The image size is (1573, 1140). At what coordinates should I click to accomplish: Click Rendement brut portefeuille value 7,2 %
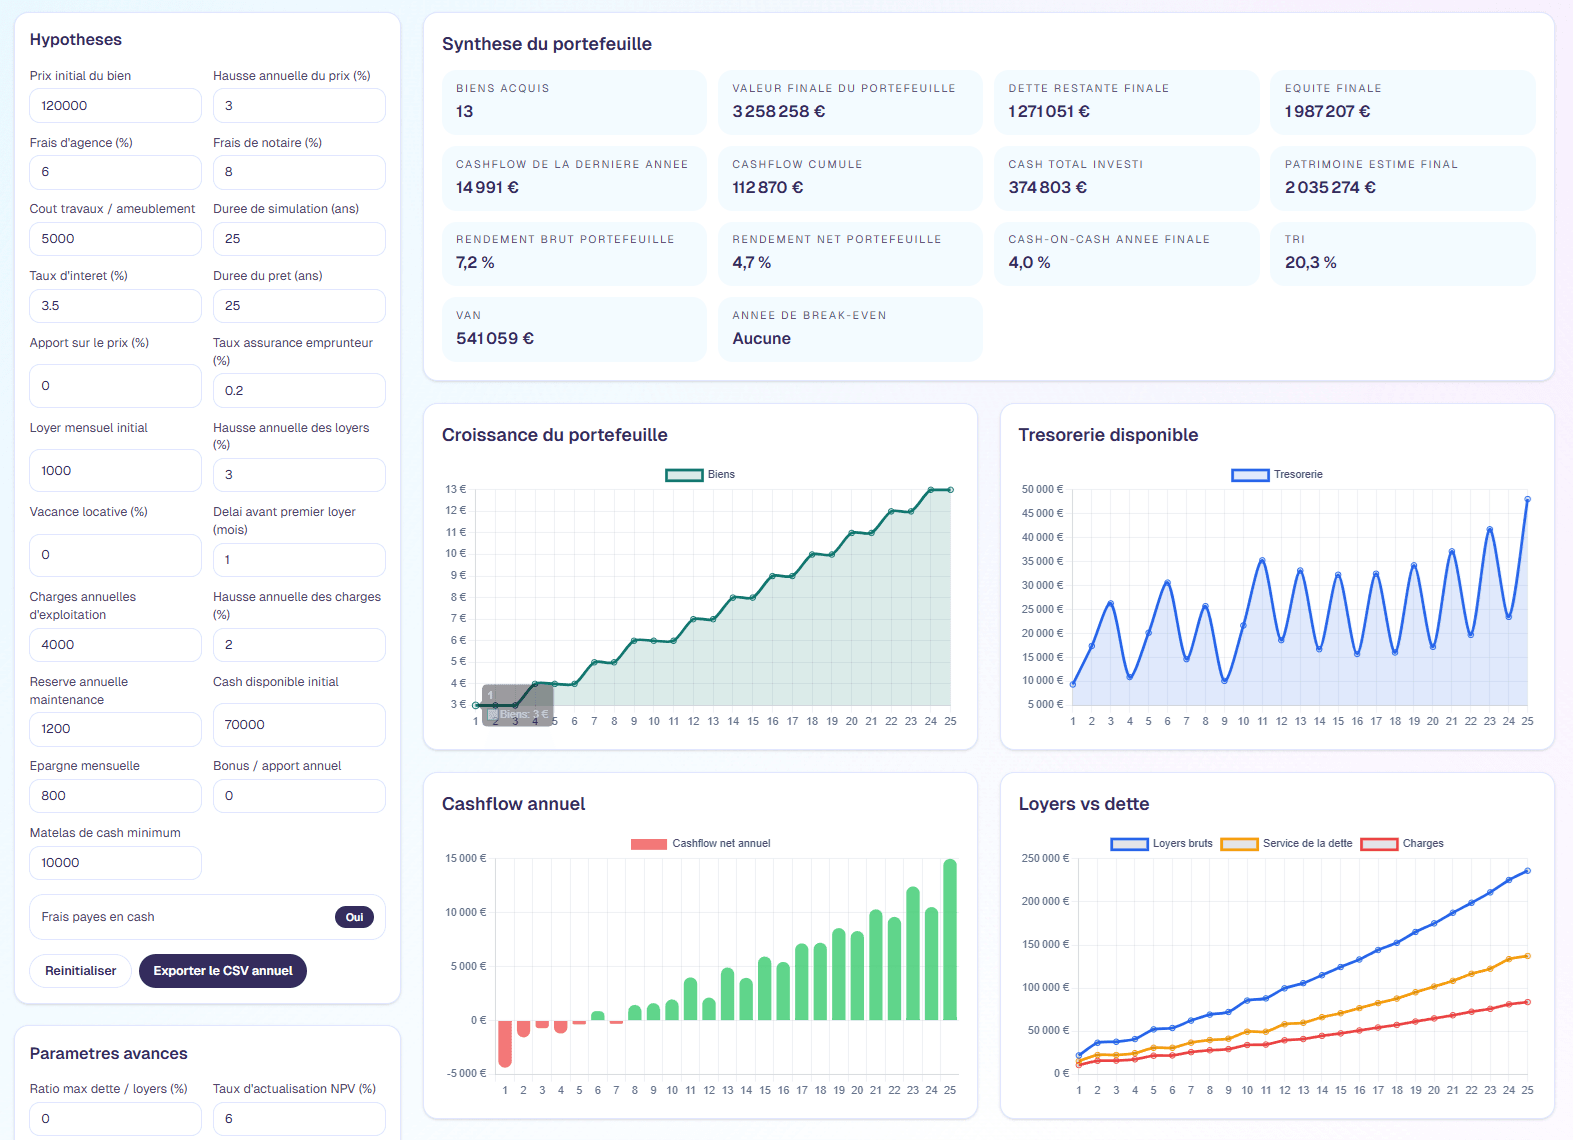475,263
